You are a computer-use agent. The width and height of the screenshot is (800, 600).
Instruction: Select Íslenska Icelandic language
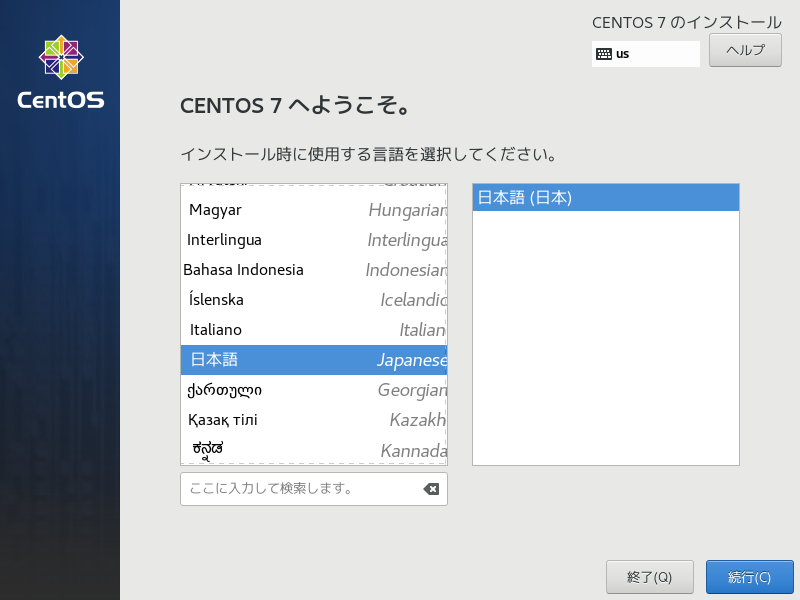point(314,300)
